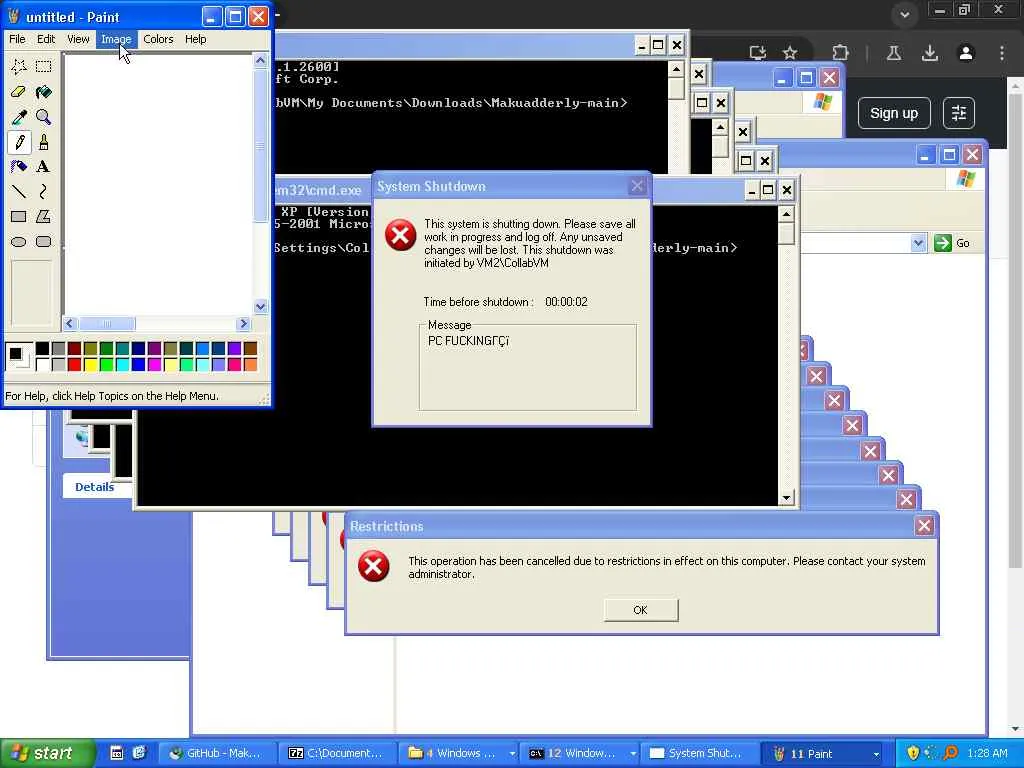Choose the Fill With Color bucket tool
This screenshot has width=1024, height=768.
(44, 91)
